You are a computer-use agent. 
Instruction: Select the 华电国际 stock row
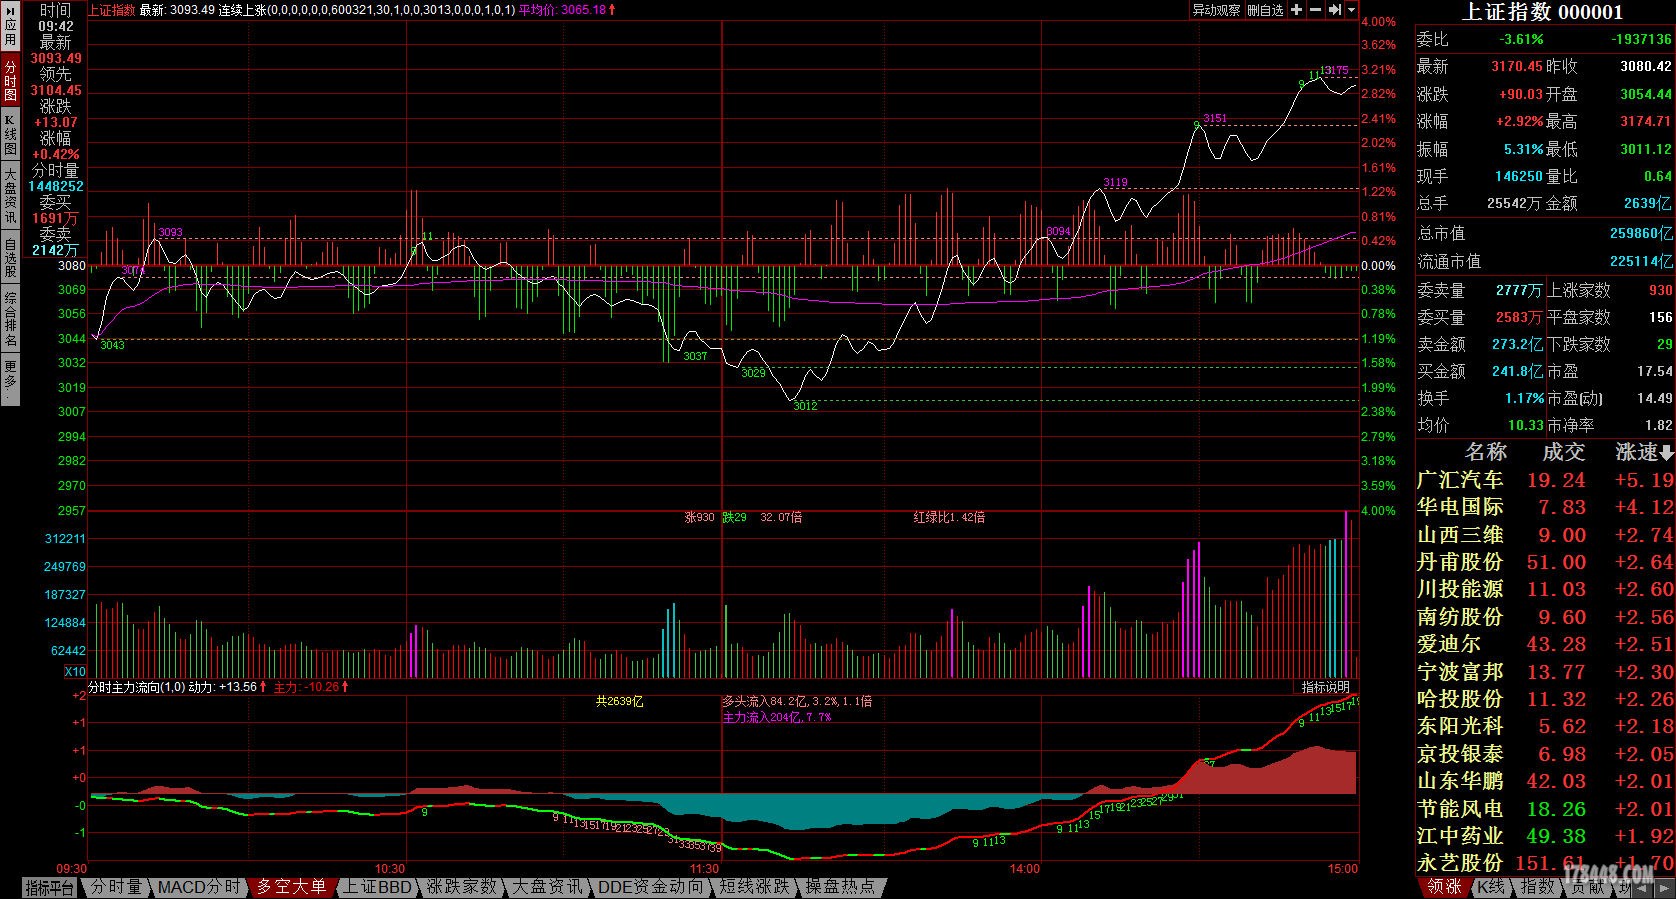(x=1546, y=507)
